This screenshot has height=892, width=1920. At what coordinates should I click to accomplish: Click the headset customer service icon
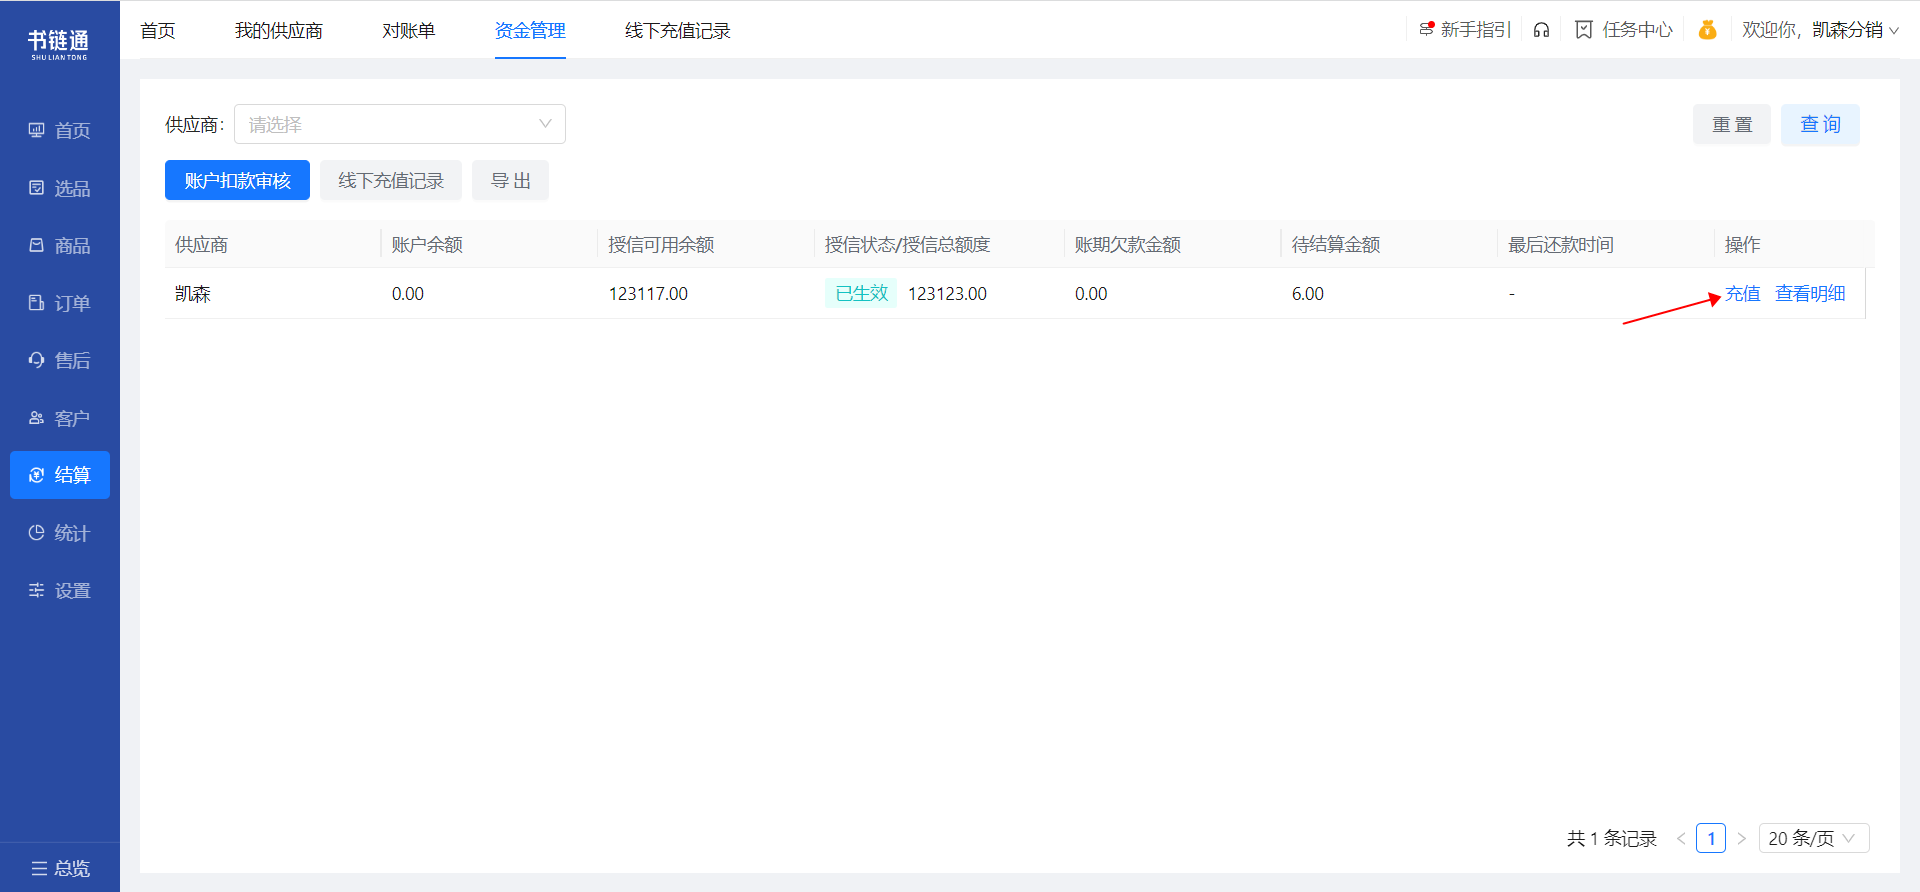point(1541,30)
